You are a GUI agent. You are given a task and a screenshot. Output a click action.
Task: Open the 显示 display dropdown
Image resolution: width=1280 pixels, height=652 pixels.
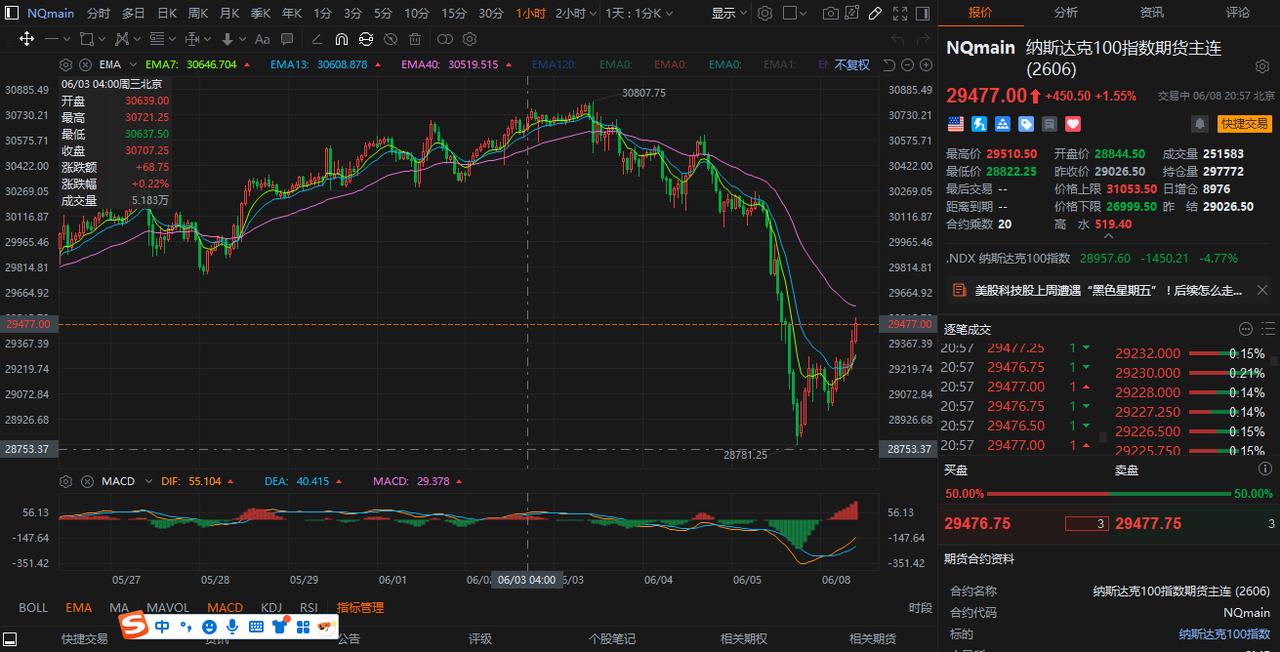pyautogui.click(x=729, y=13)
